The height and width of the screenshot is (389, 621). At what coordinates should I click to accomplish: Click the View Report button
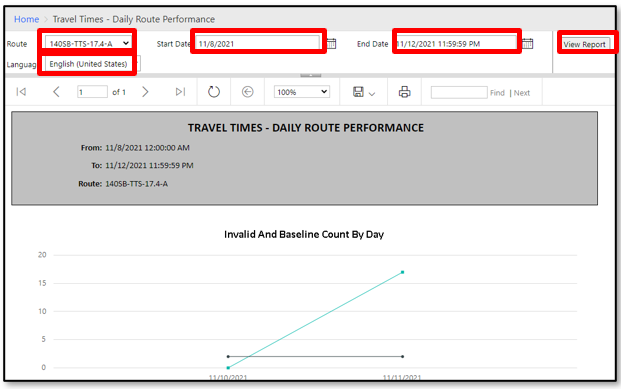[x=585, y=44]
